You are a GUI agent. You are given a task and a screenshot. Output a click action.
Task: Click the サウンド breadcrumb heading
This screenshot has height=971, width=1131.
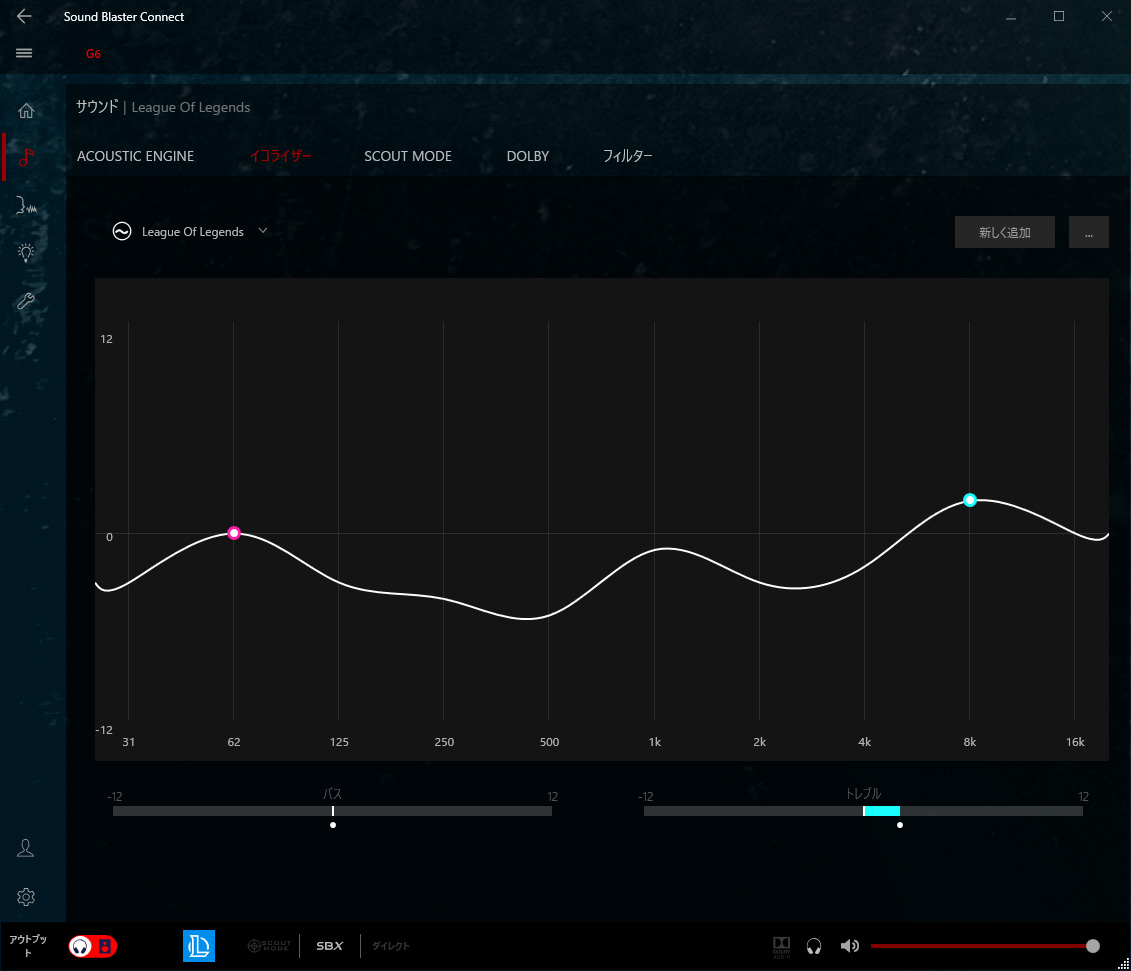pyautogui.click(x=97, y=107)
